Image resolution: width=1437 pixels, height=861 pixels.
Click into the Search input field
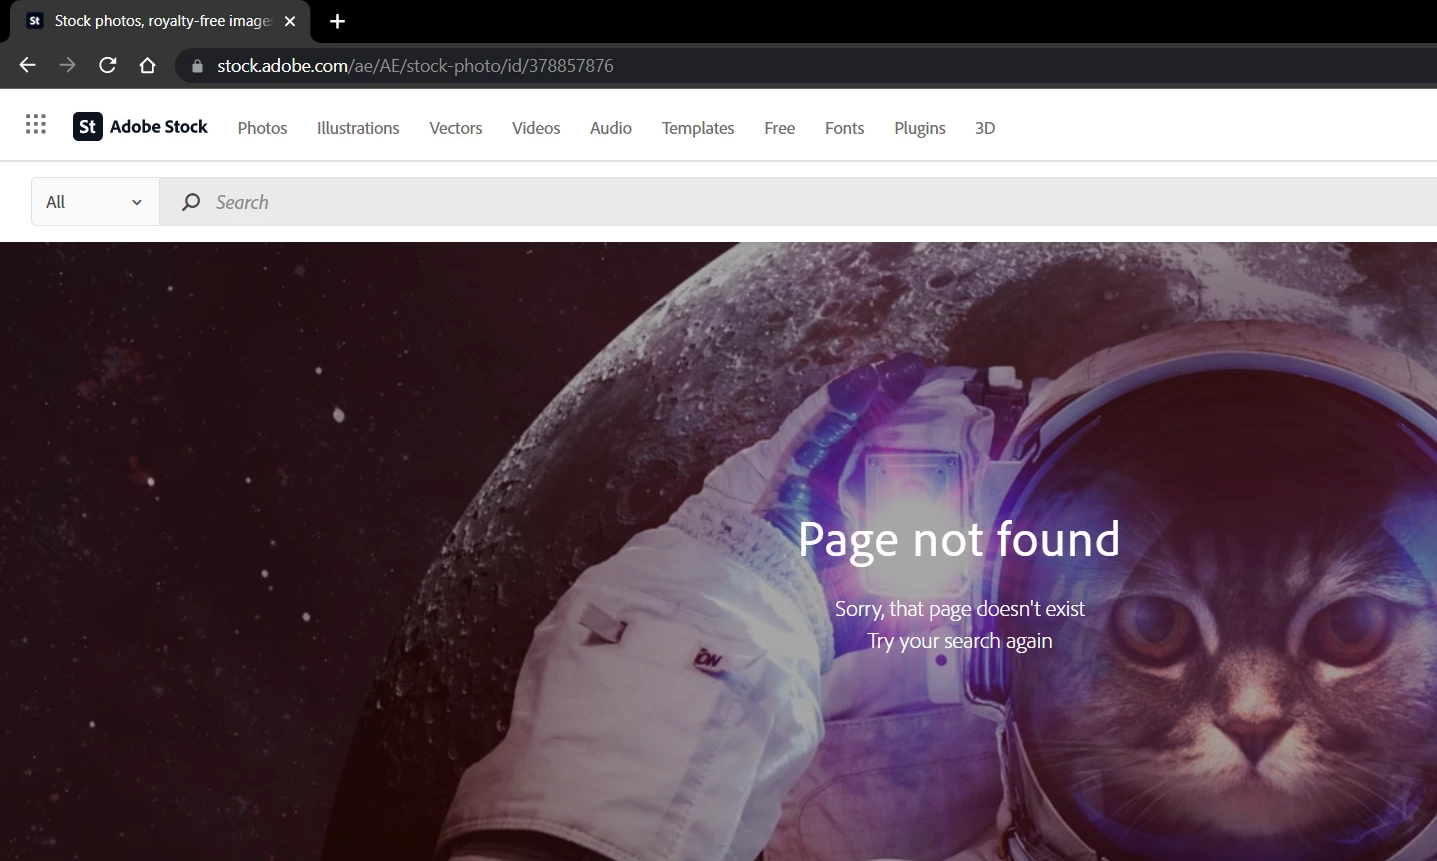pos(800,202)
